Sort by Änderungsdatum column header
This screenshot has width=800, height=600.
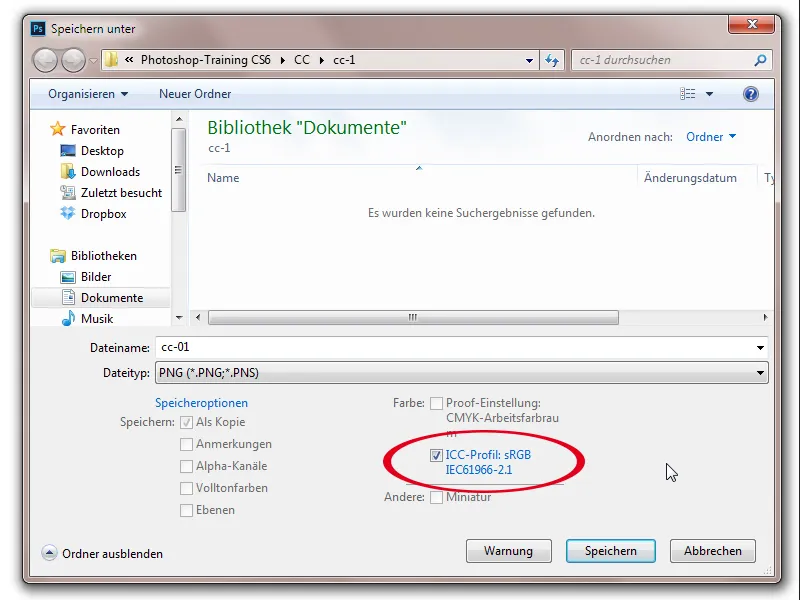click(690, 178)
